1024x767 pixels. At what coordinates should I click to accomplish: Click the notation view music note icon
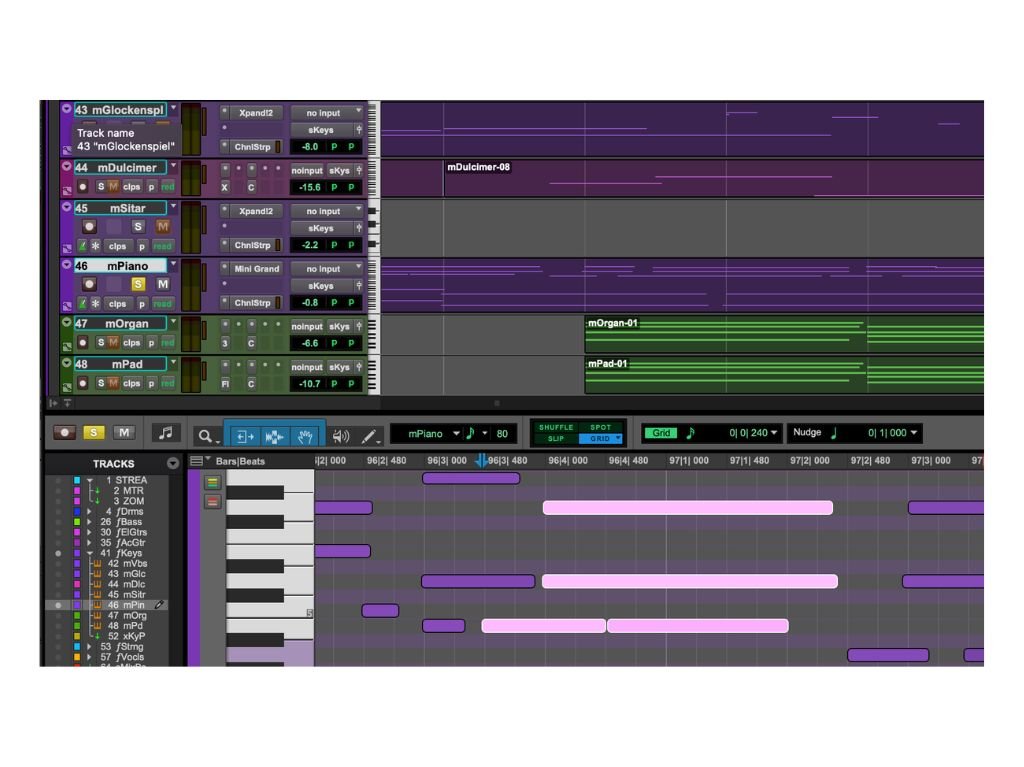tap(166, 432)
